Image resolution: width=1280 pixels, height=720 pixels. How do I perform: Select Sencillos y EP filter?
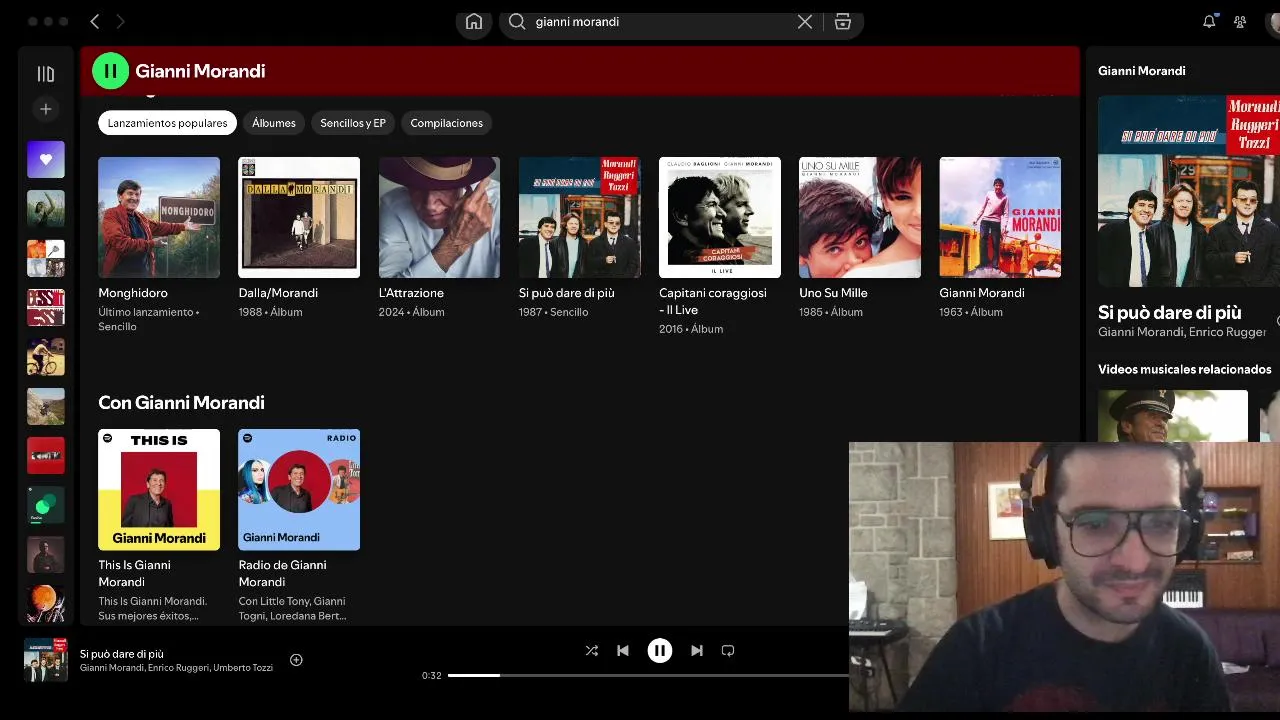coord(353,123)
